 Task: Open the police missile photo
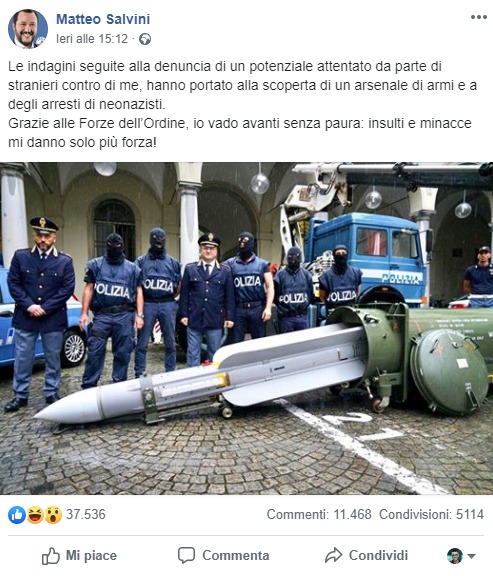pos(246,328)
